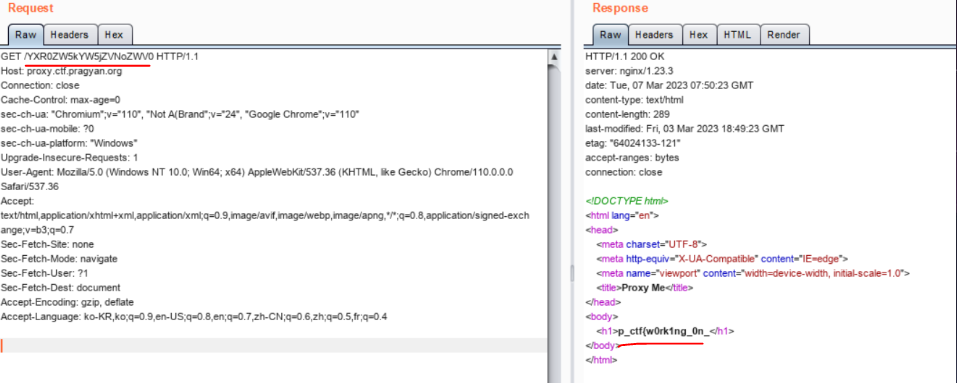
Task: Click the meta name="viewport" line
Action: tap(753, 273)
